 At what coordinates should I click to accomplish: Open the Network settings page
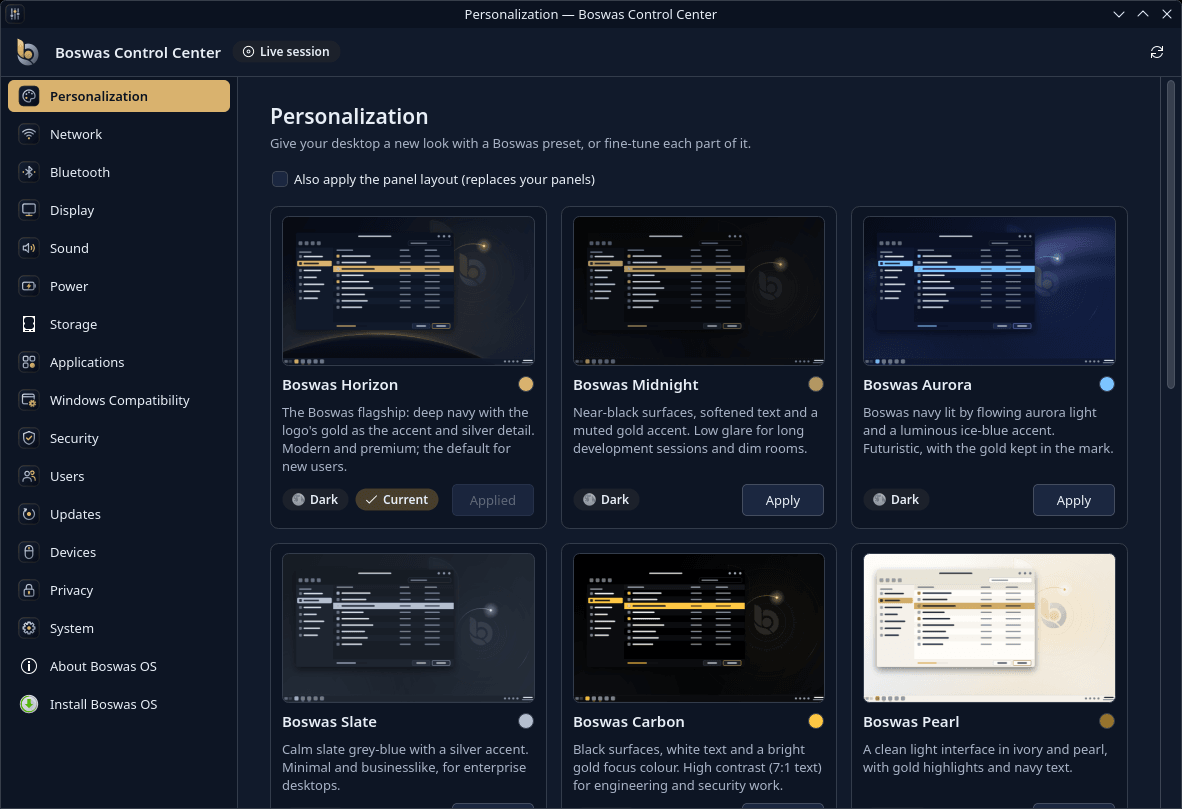118,134
